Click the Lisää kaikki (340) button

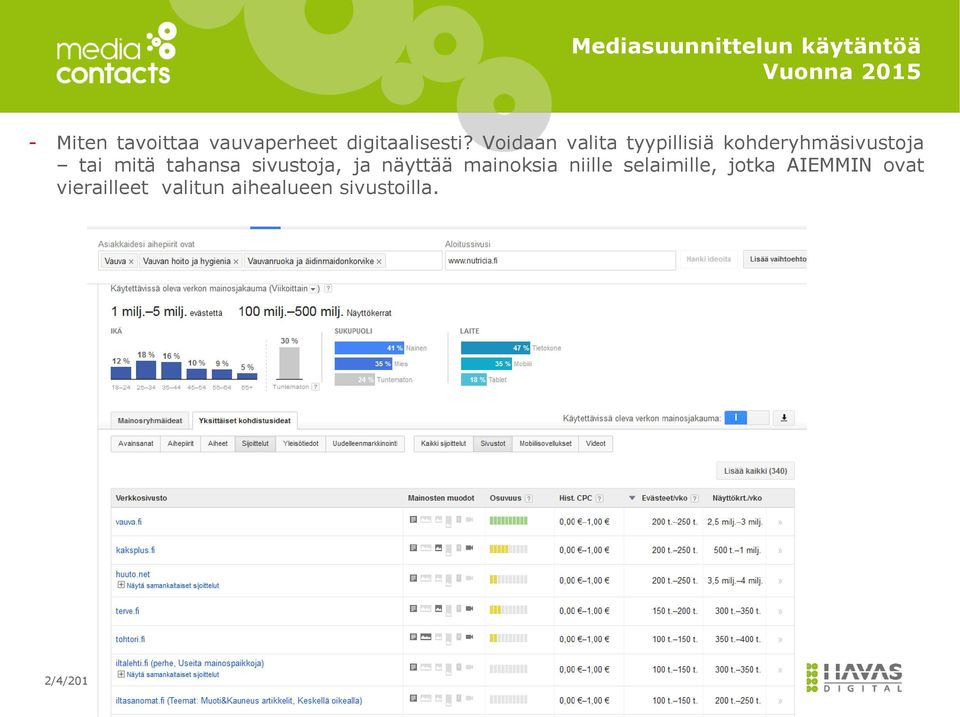[x=756, y=471]
